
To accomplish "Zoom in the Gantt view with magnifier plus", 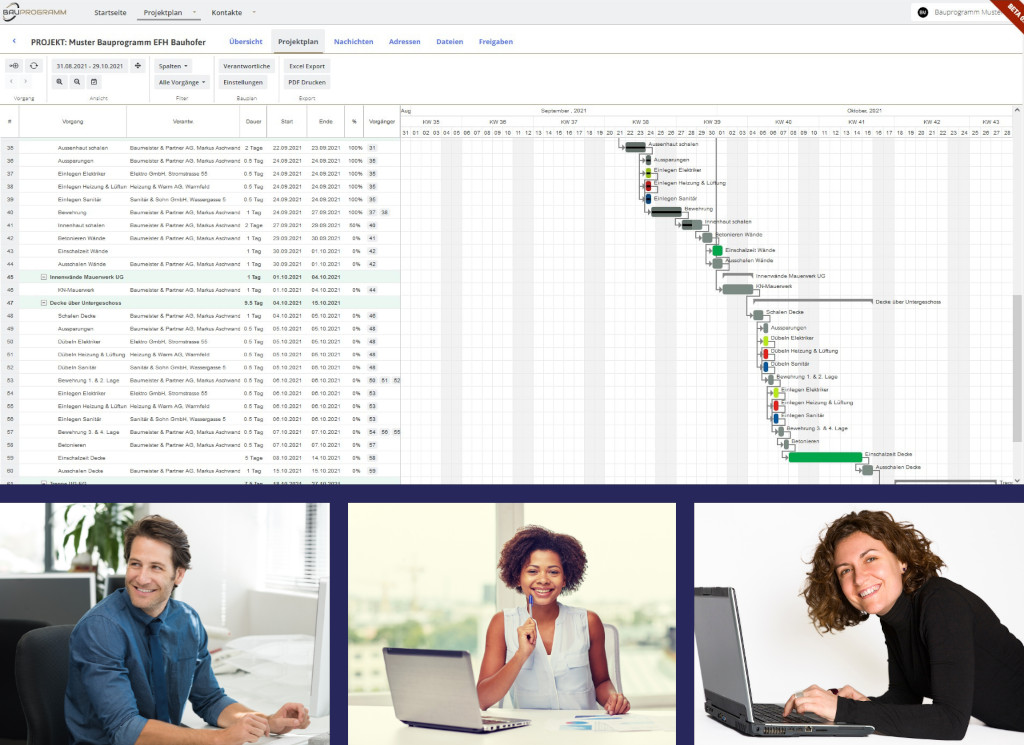I will click(60, 82).
